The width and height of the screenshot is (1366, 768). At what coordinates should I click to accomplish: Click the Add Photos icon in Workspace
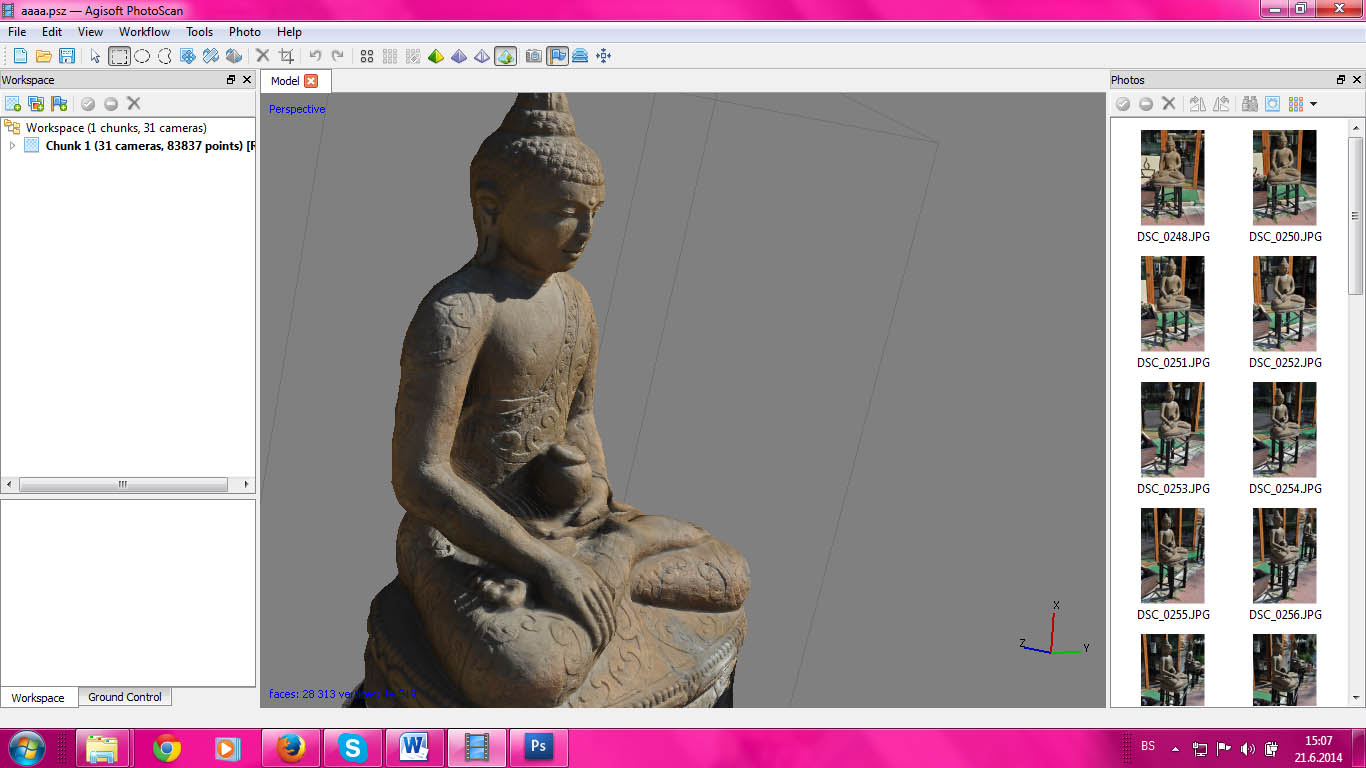[x=36, y=103]
